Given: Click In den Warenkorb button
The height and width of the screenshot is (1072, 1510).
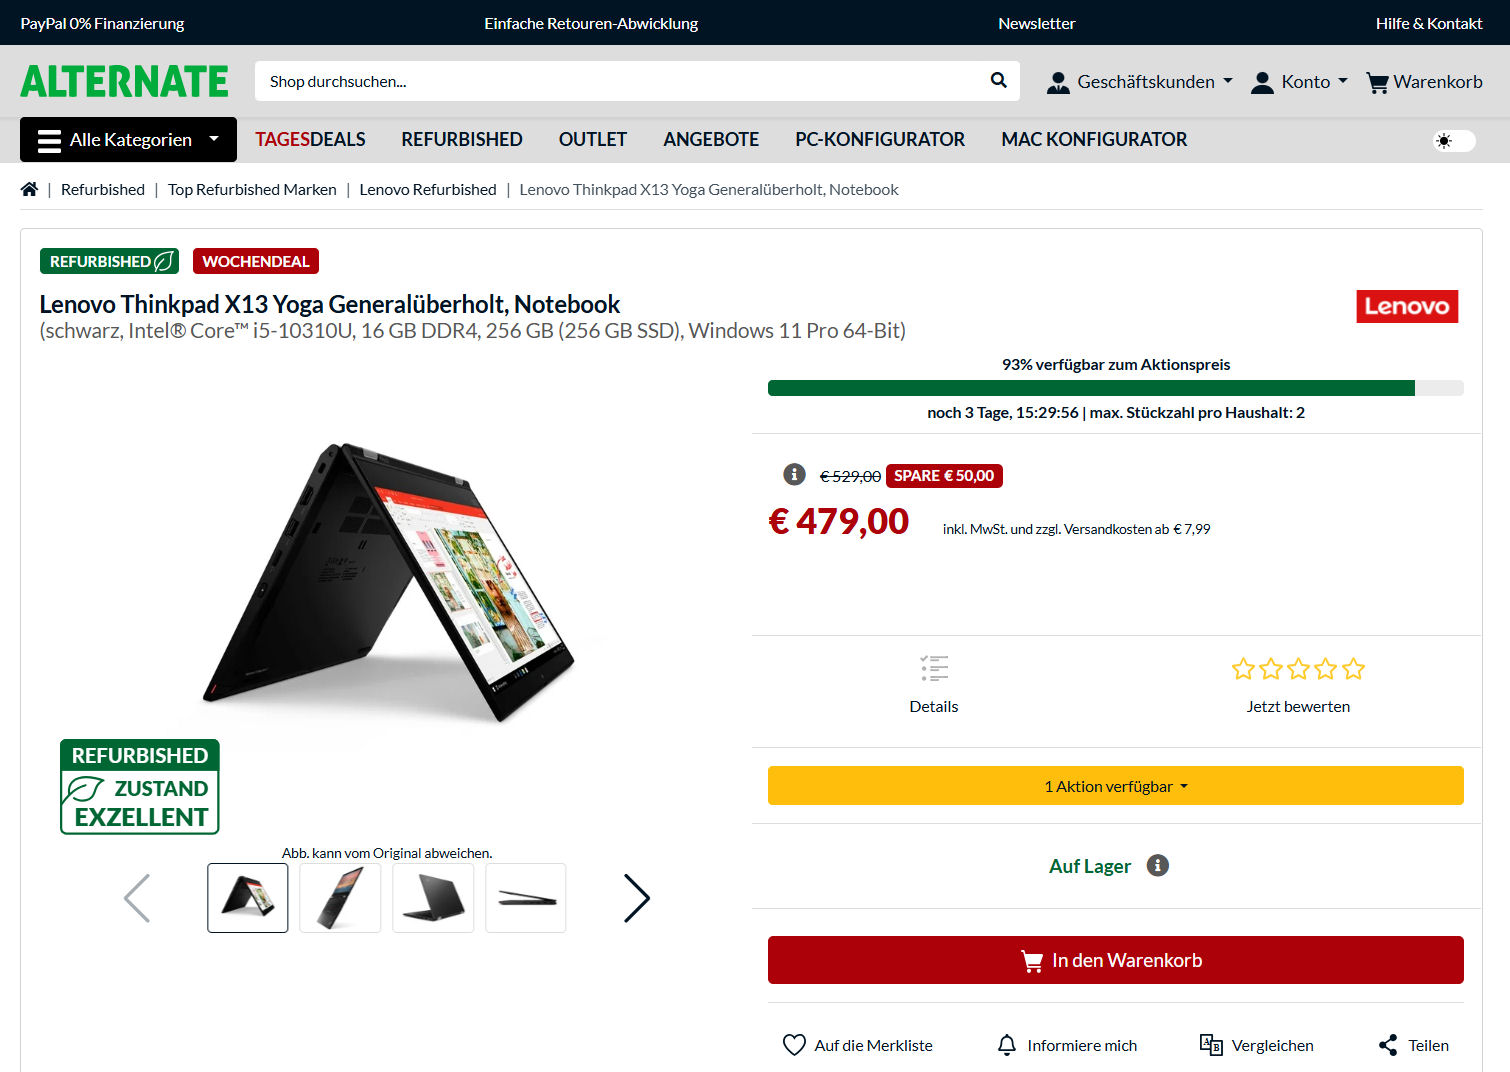Looking at the screenshot, I should pos(1115,960).
